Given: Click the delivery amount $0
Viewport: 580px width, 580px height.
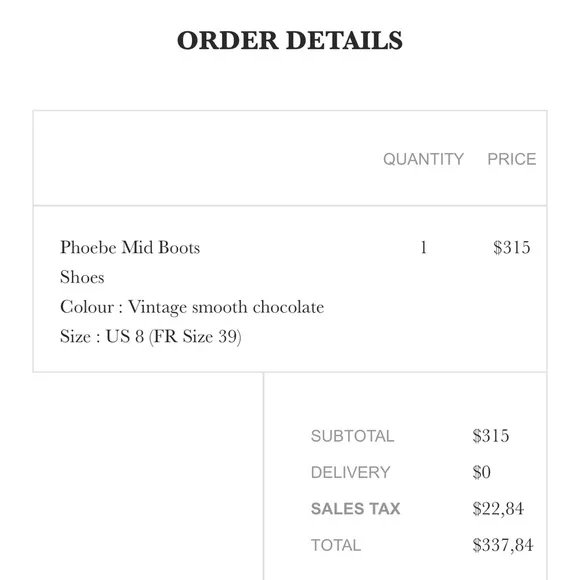Looking at the screenshot, I should click(482, 472).
